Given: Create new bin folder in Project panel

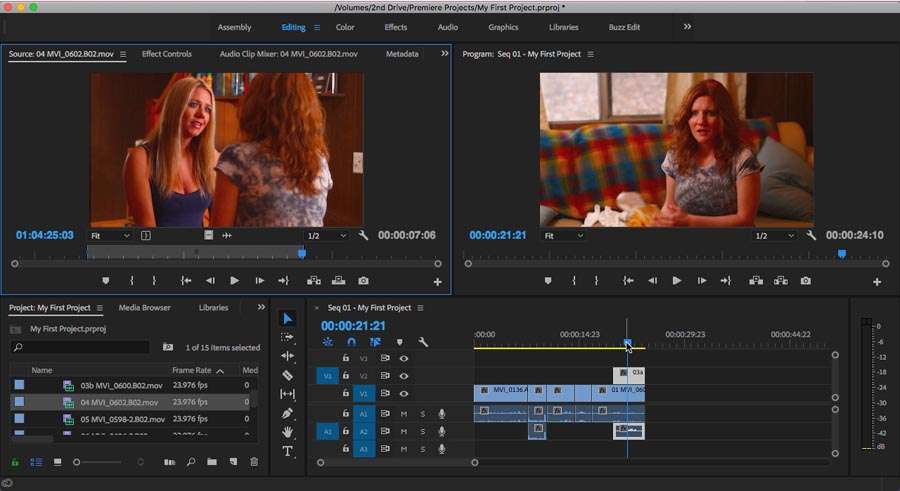Looking at the screenshot, I should [212, 462].
